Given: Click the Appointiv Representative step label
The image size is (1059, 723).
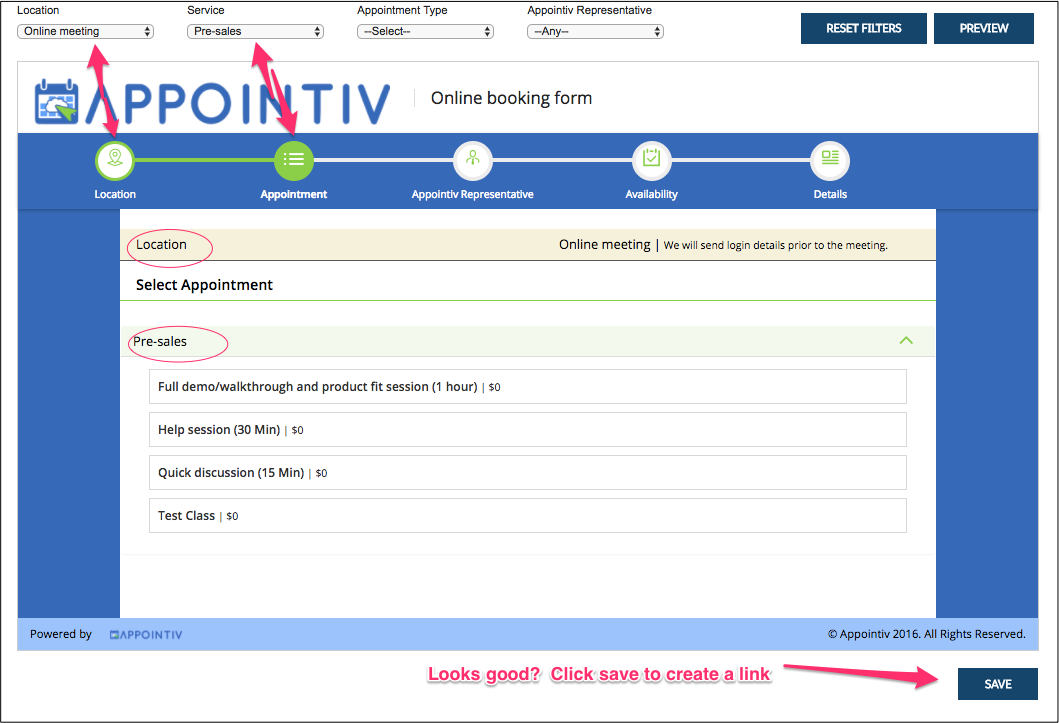Looking at the screenshot, I should coord(473,194).
